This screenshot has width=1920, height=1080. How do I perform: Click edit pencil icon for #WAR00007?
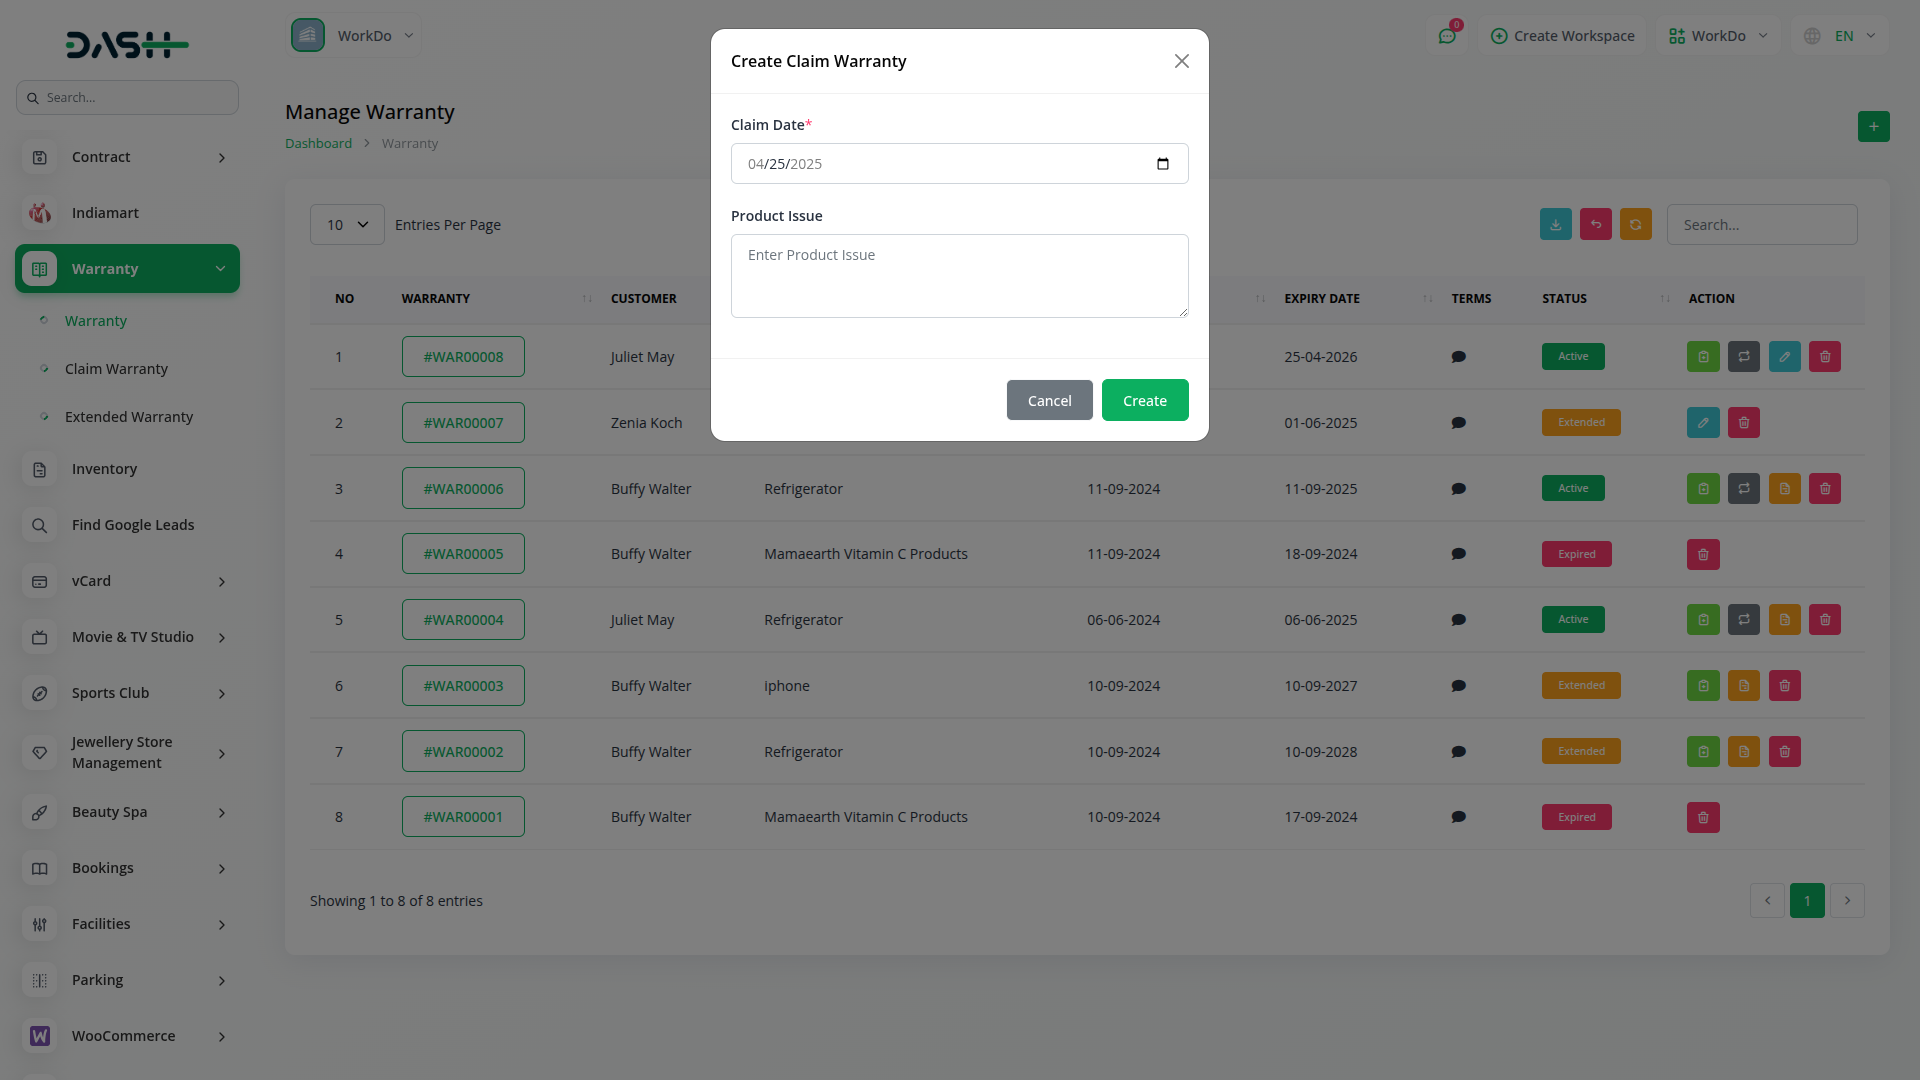(1702, 423)
